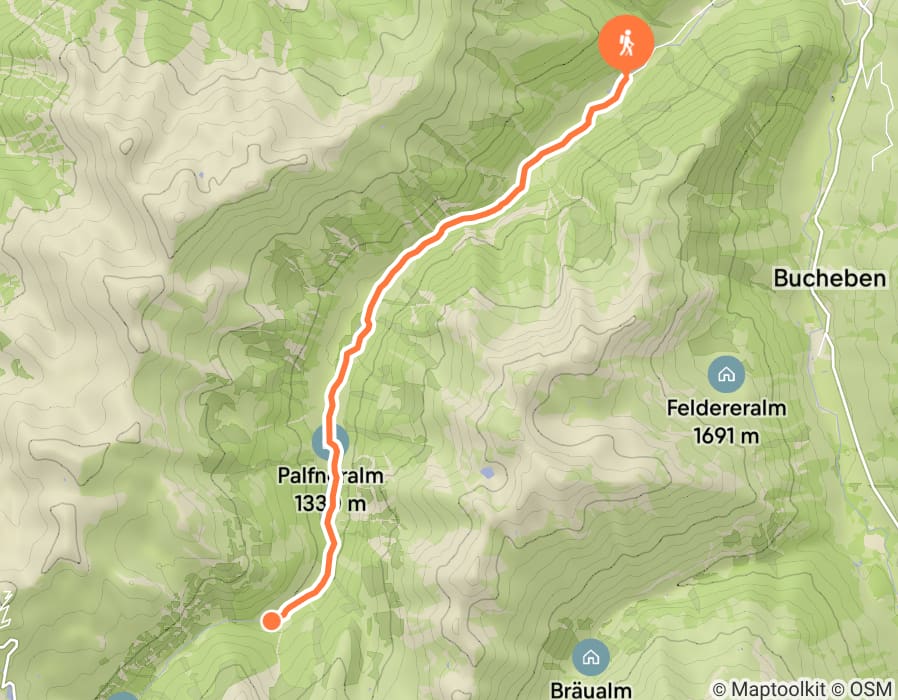
Task: Click the Bucheben village label
Action: click(x=830, y=278)
